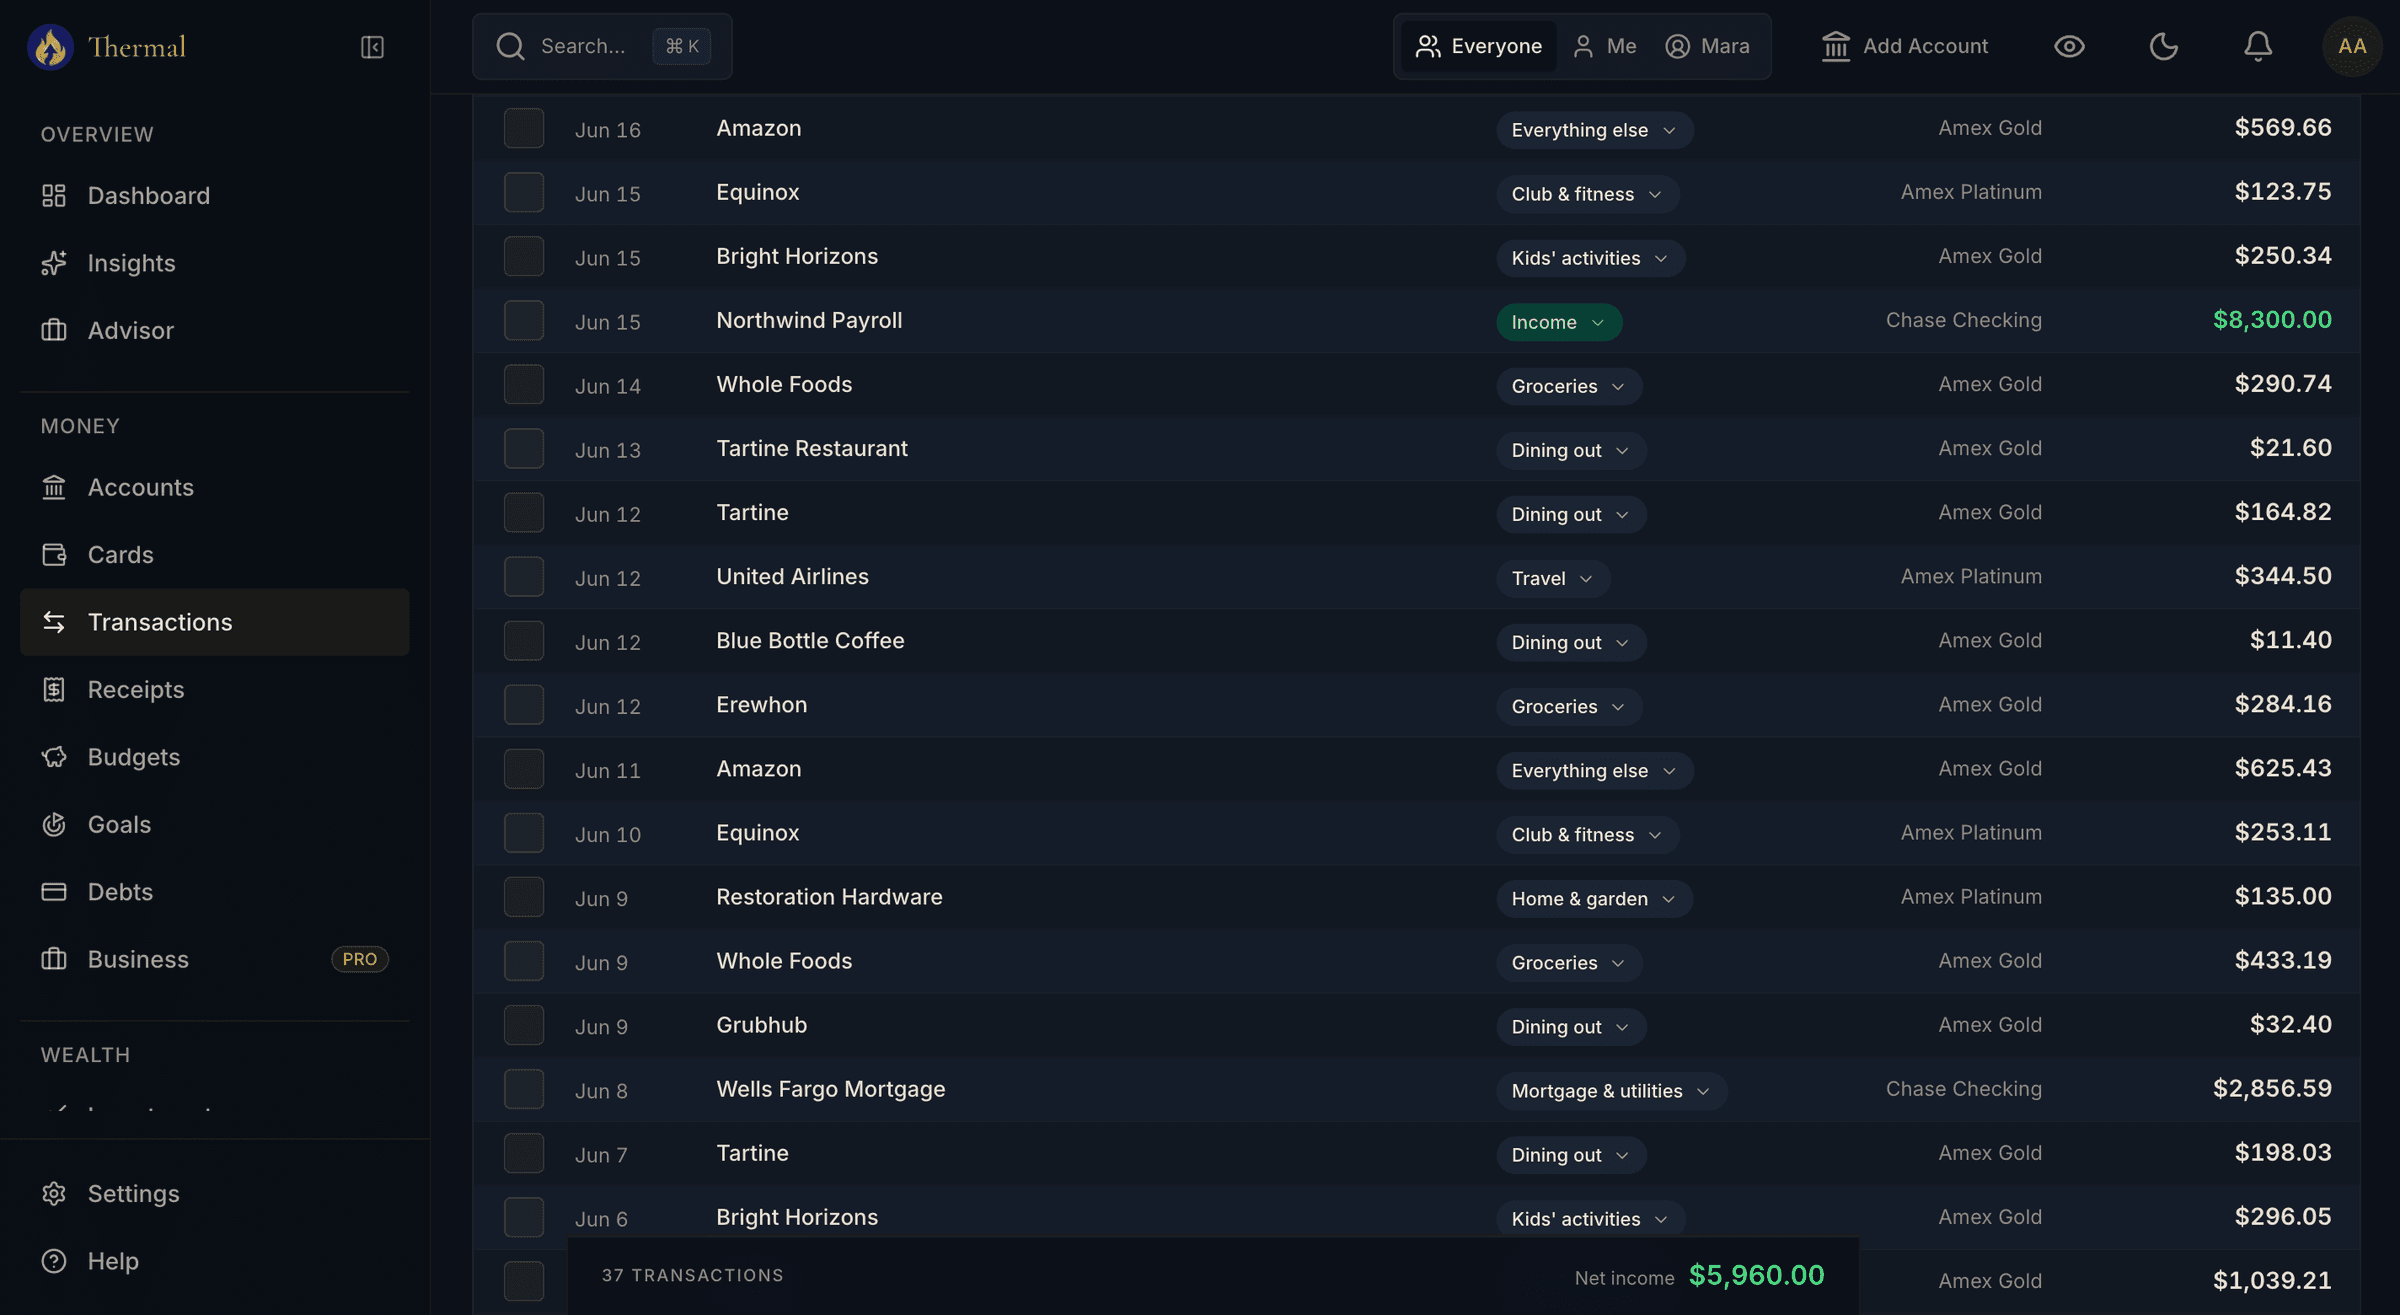Open the Debts card icon
Viewport: 2400px width, 1315px height.
pos(54,891)
